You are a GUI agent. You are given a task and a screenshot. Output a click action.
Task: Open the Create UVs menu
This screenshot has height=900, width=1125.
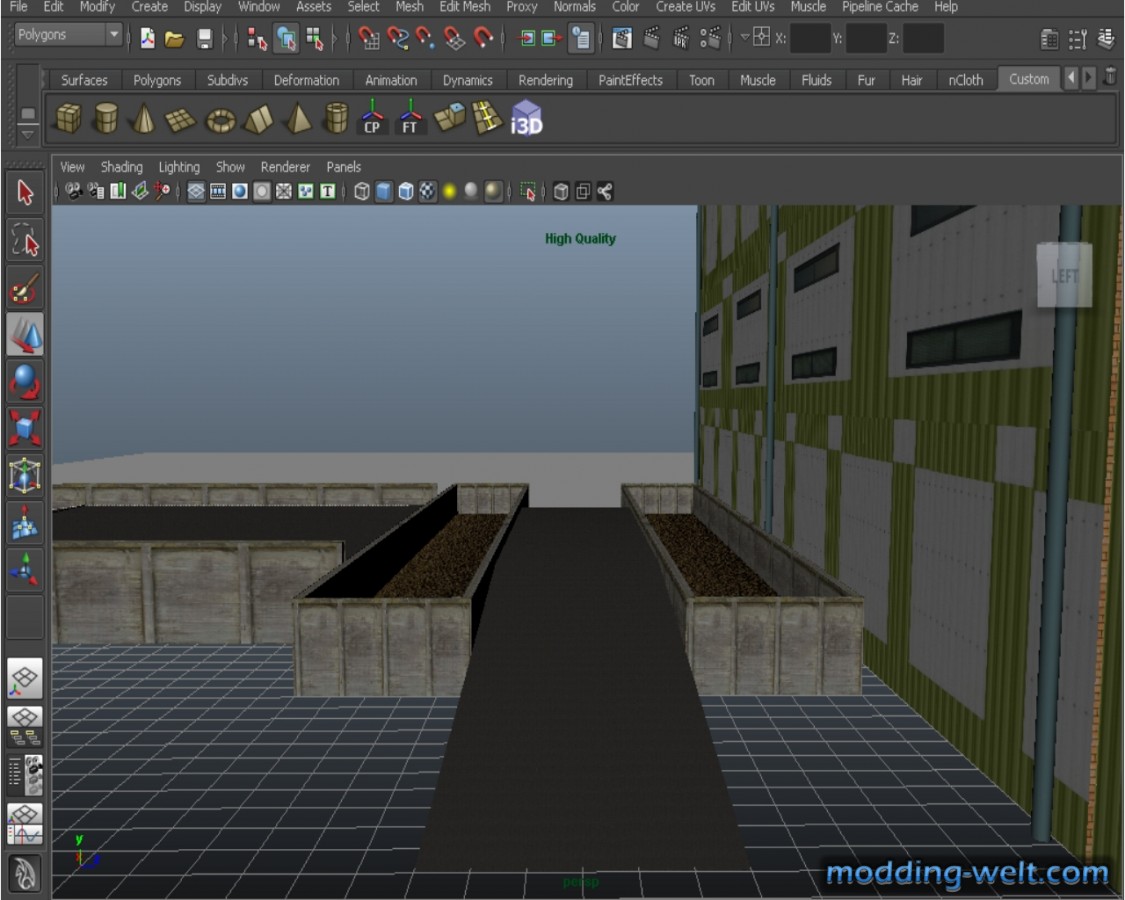point(685,7)
